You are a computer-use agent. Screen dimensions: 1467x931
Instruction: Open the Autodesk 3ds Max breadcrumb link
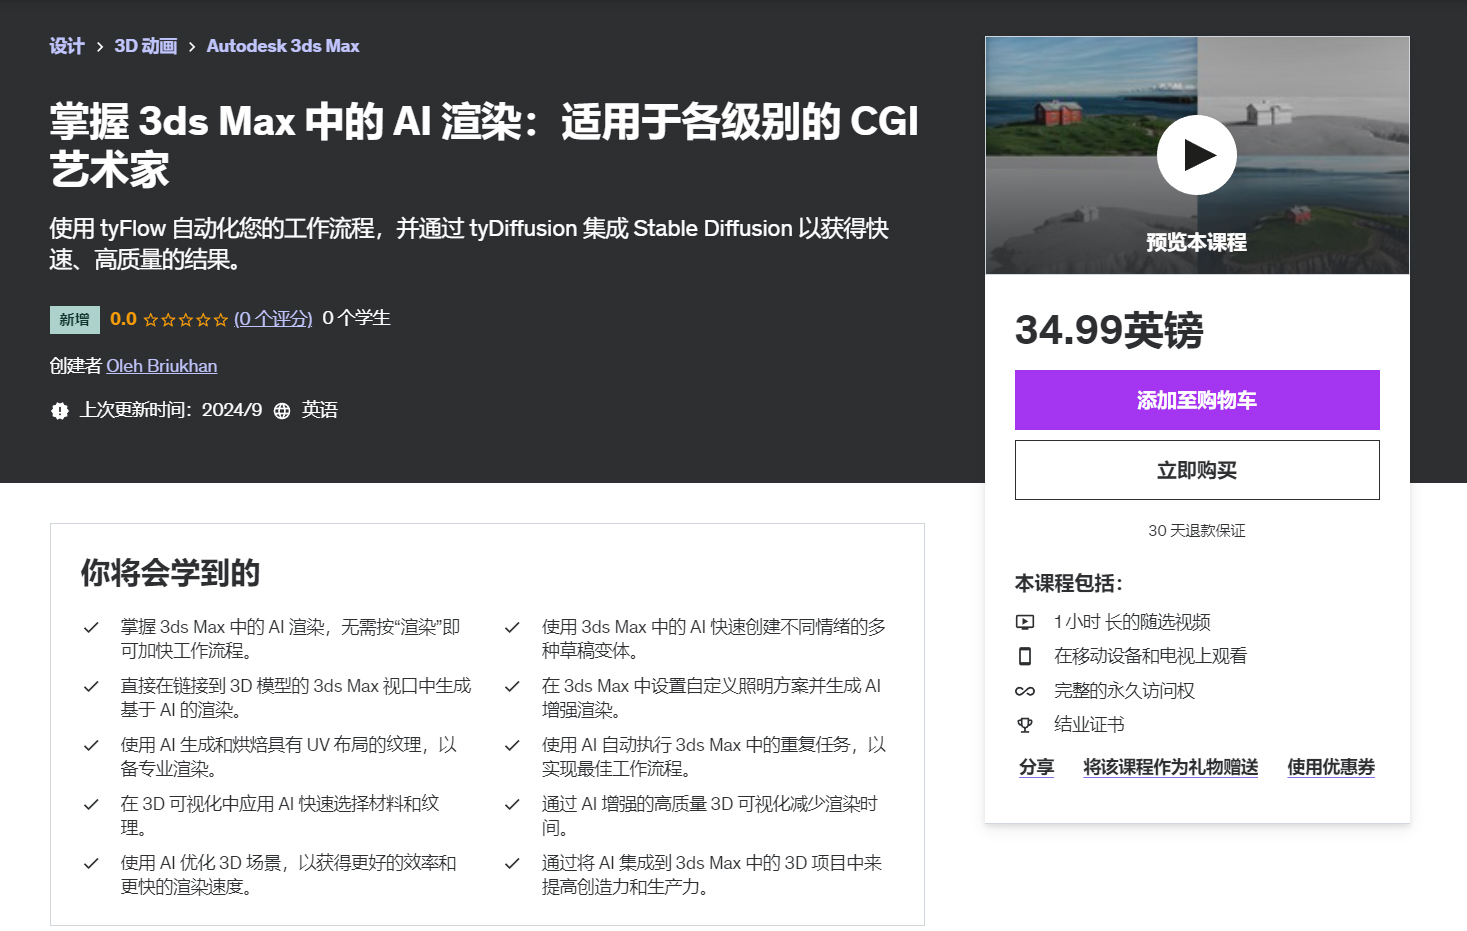coord(283,46)
